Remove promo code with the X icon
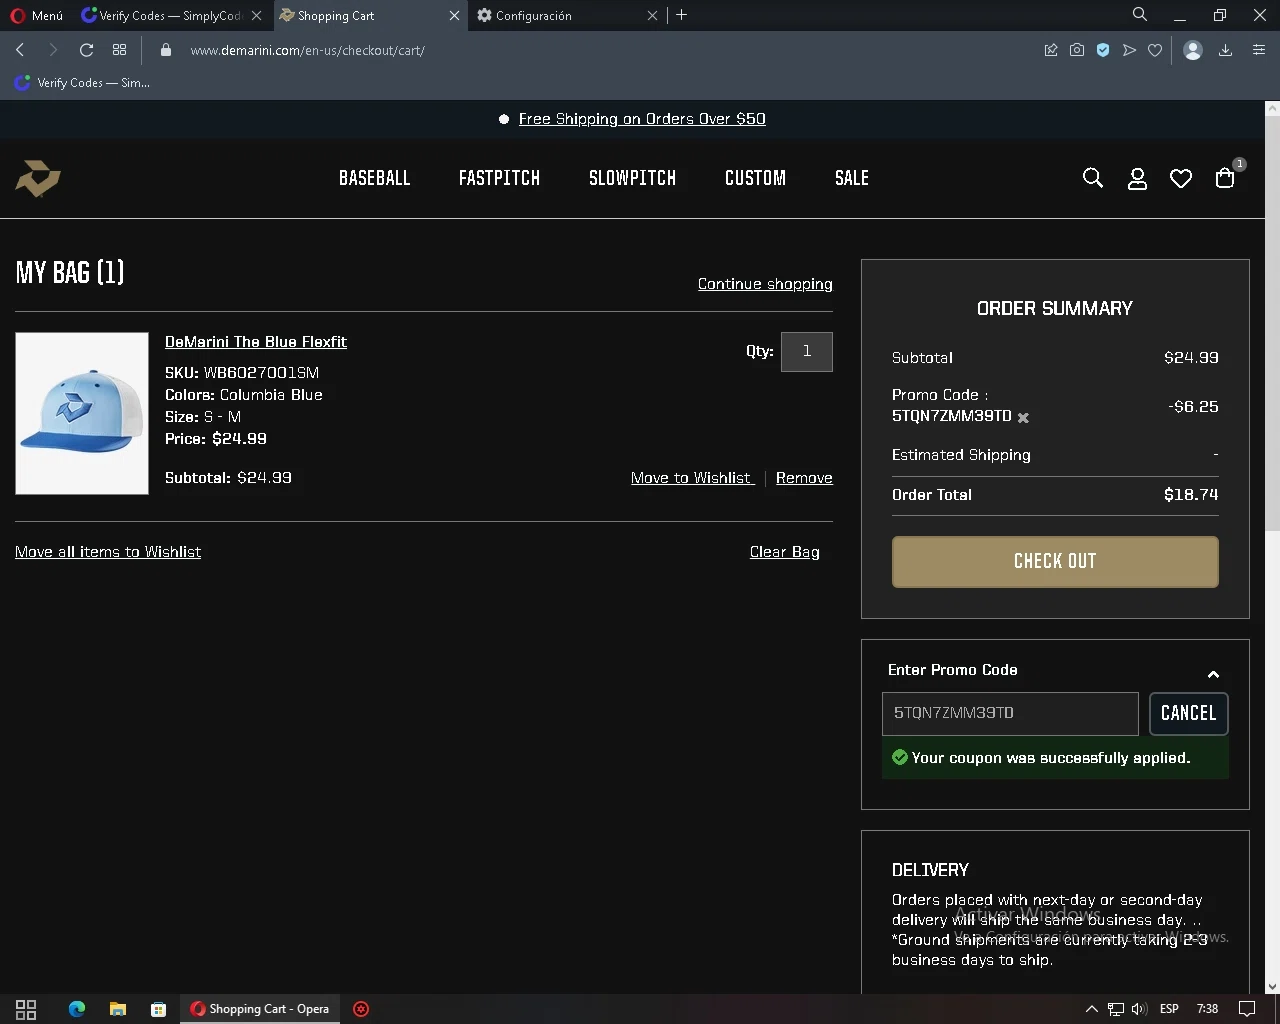The image size is (1280, 1024). coord(1023,418)
